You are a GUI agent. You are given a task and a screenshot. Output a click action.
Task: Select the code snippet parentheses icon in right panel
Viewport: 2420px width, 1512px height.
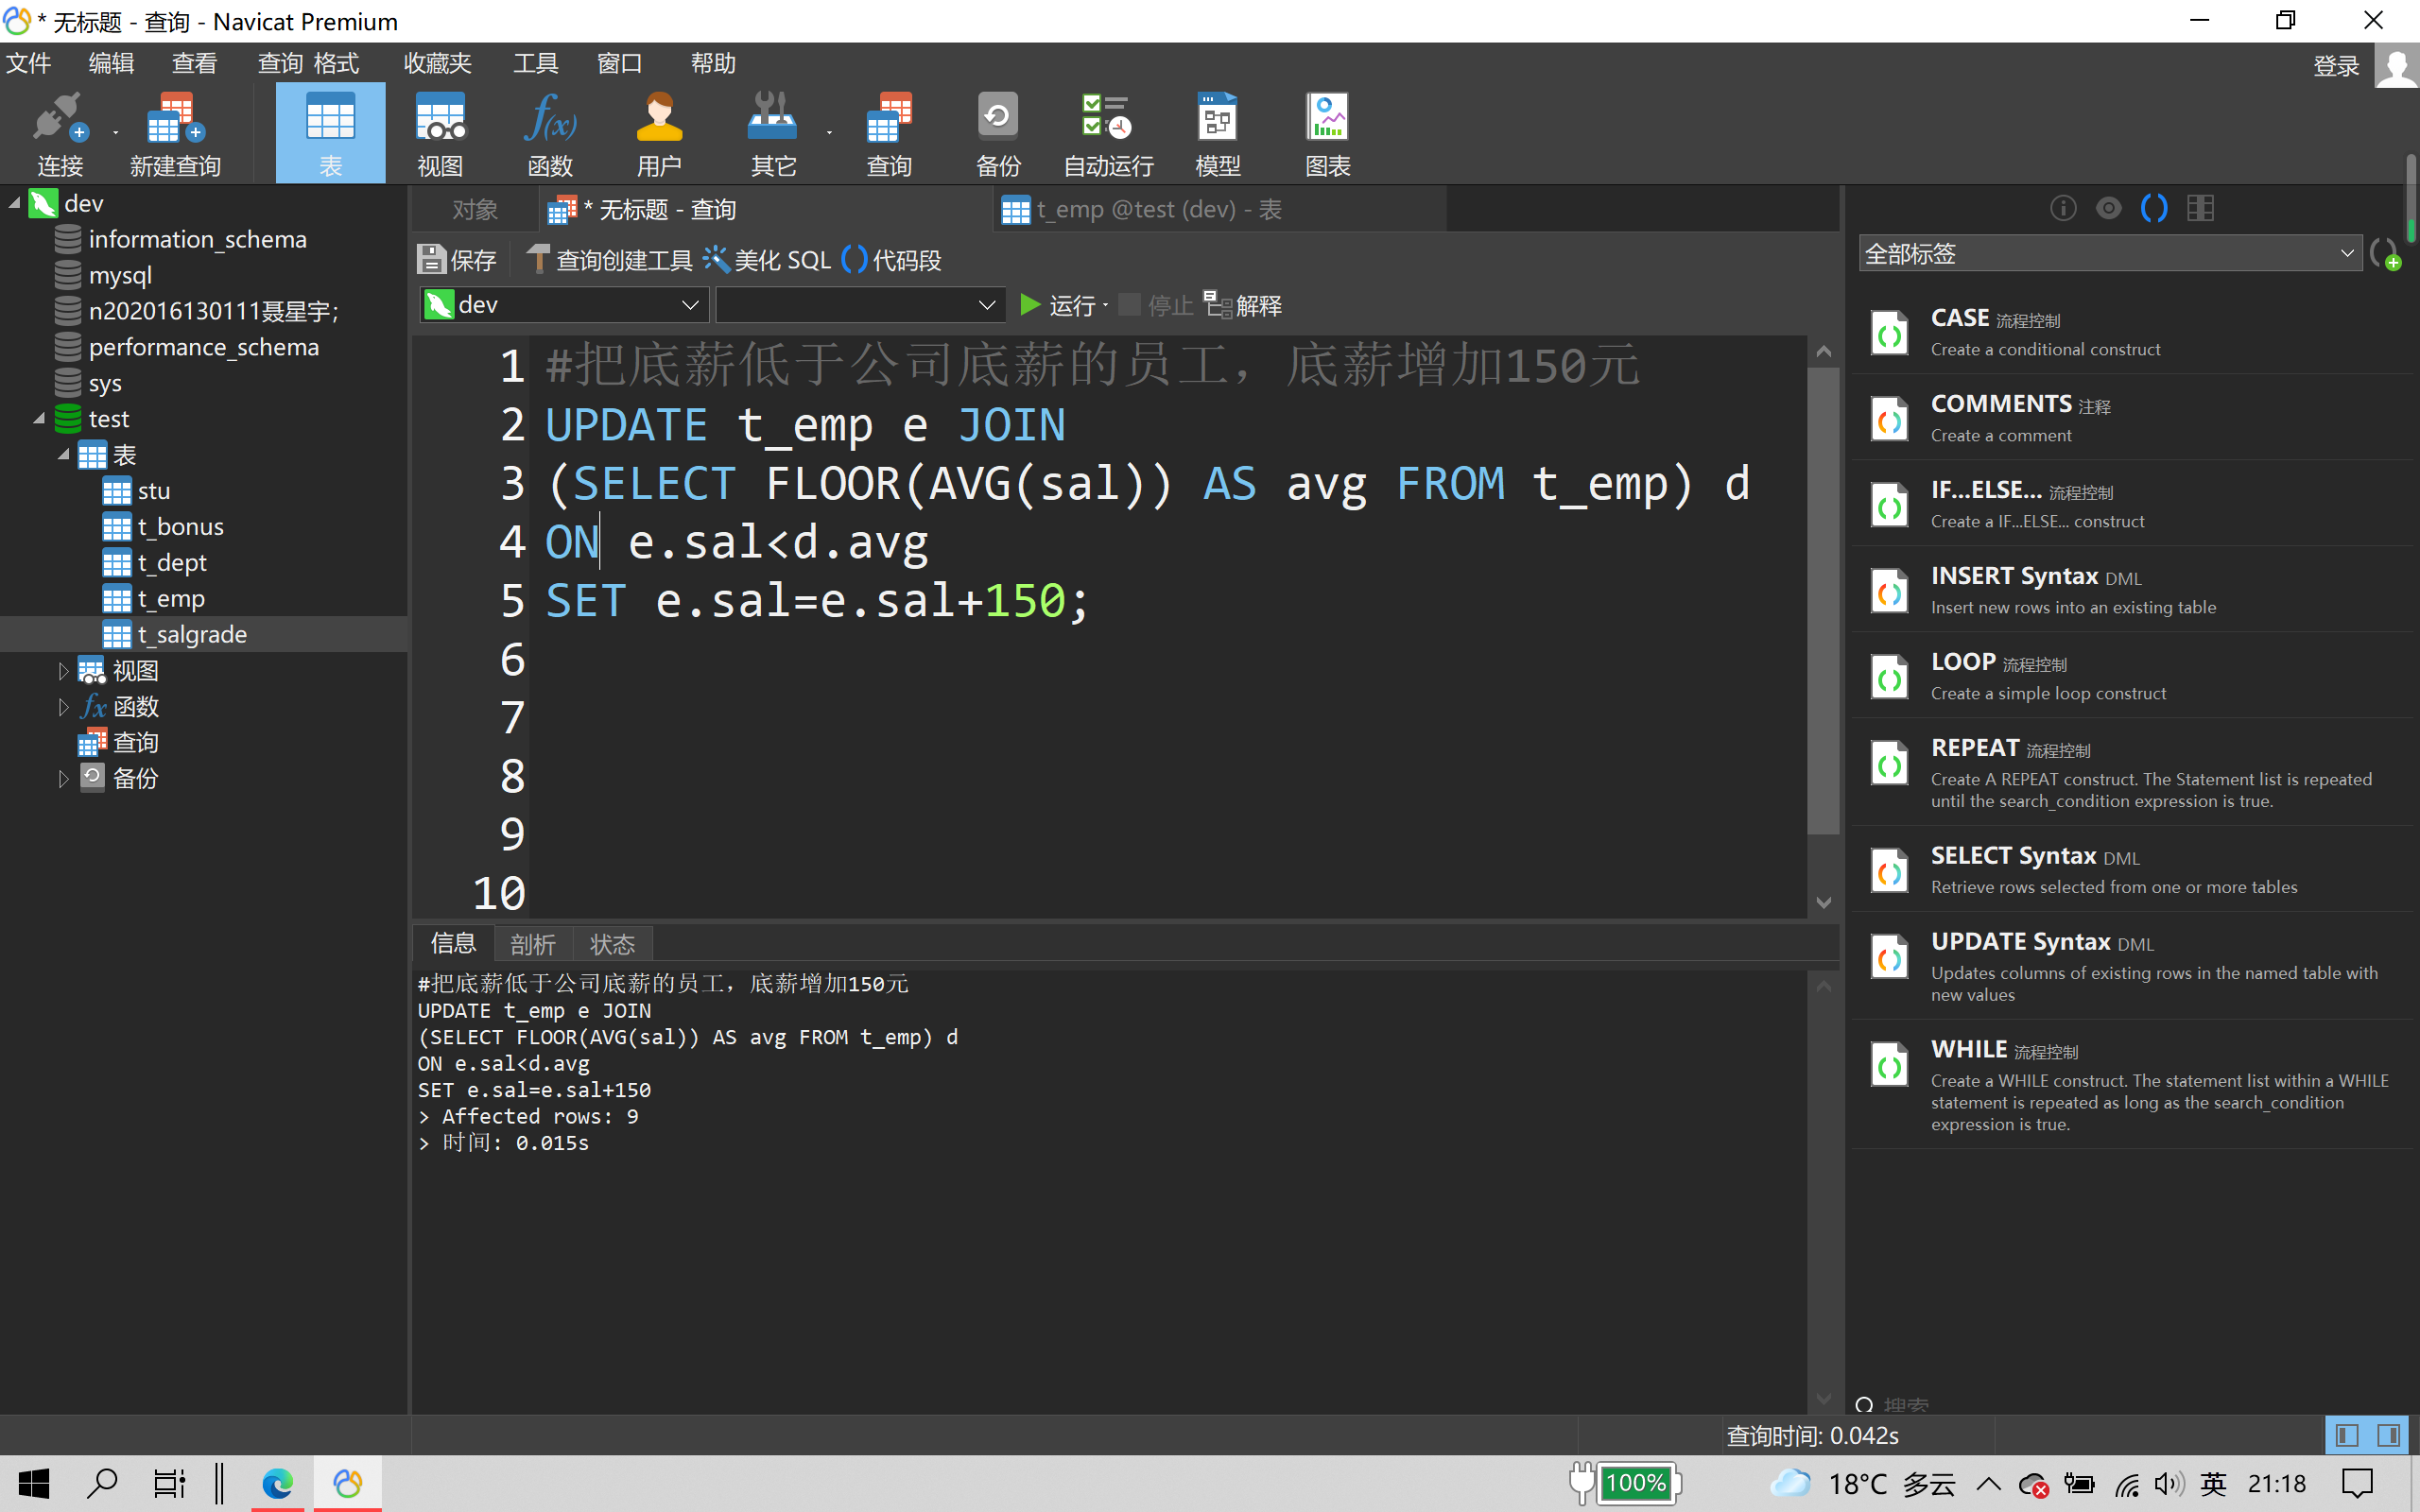(x=2154, y=208)
